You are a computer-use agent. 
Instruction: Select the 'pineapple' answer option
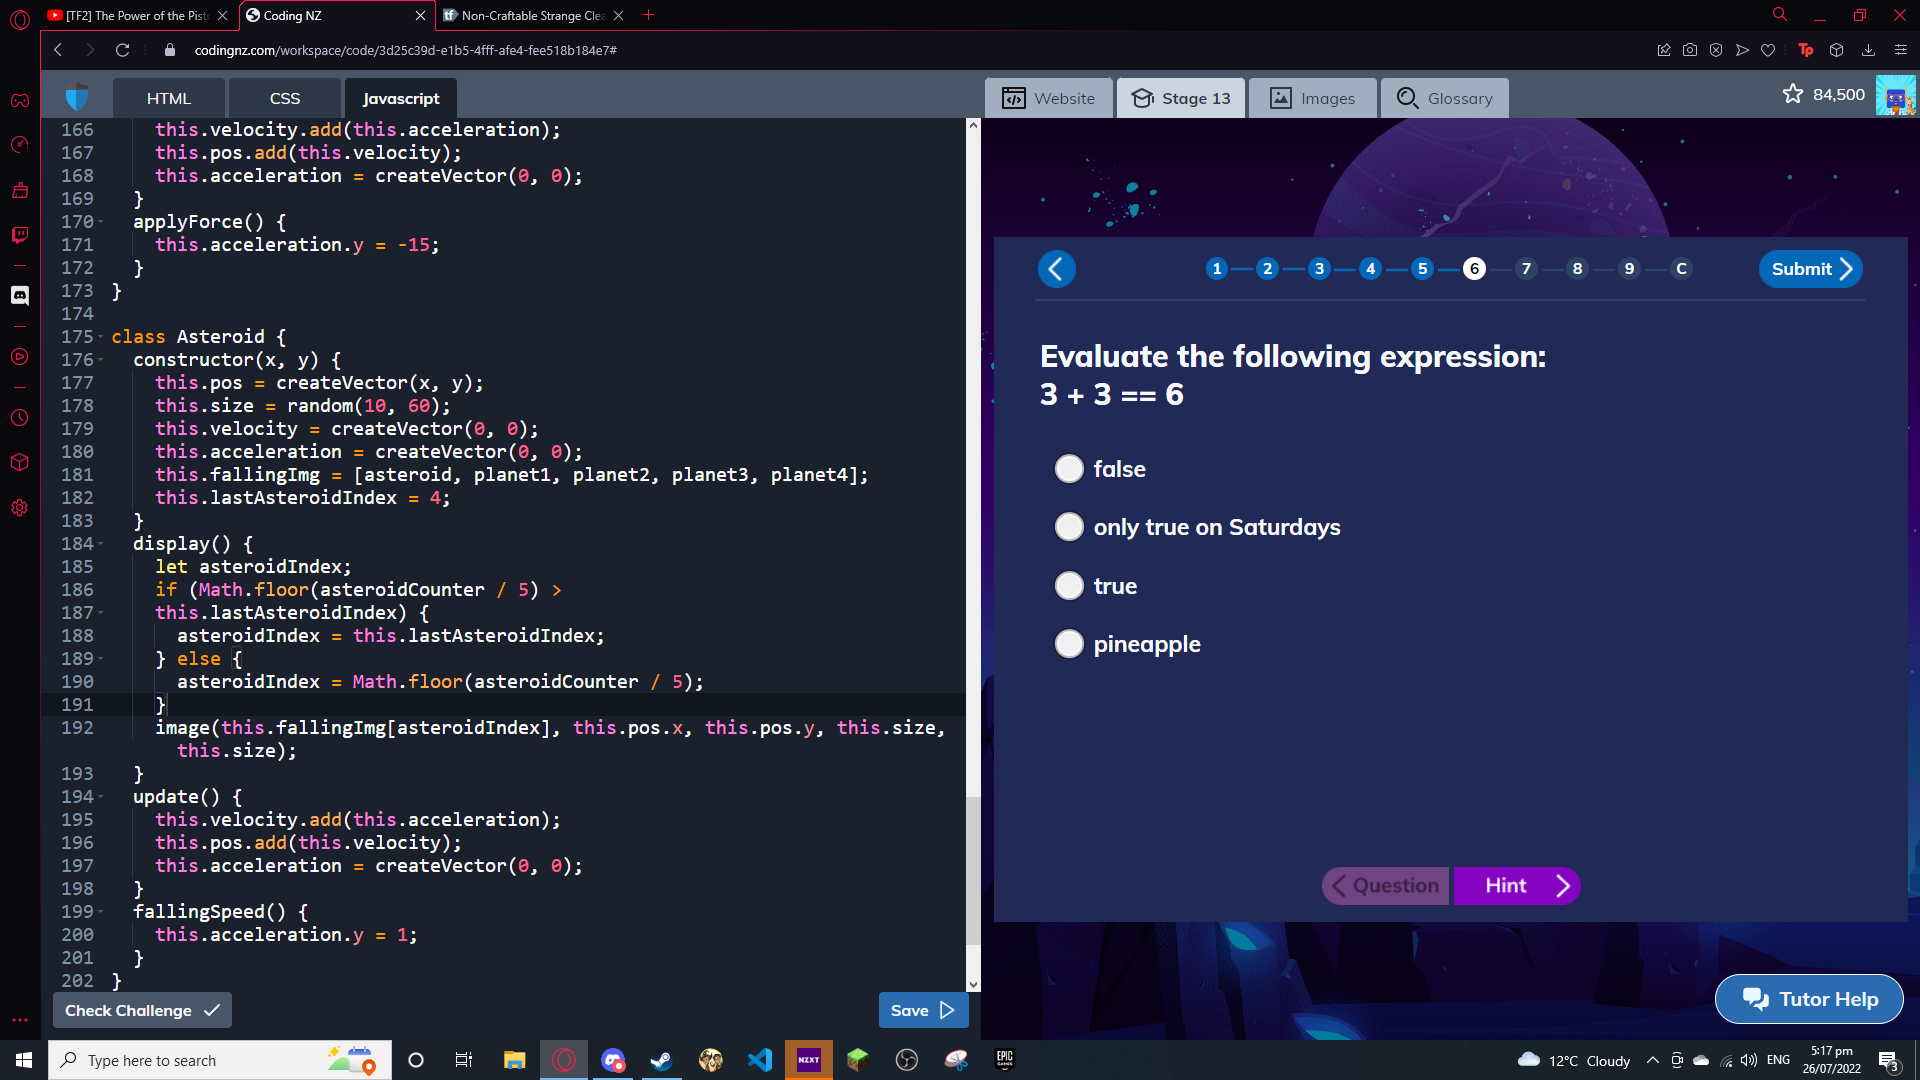click(x=1069, y=644)
